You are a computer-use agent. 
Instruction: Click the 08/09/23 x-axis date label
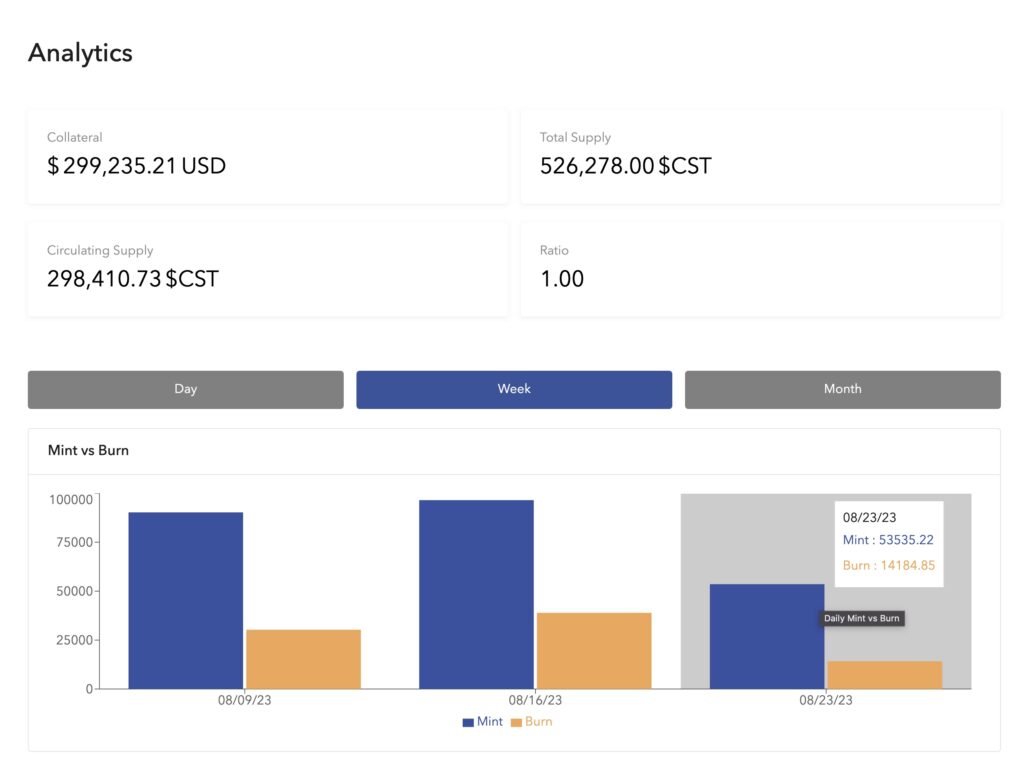tap(244, 701)
